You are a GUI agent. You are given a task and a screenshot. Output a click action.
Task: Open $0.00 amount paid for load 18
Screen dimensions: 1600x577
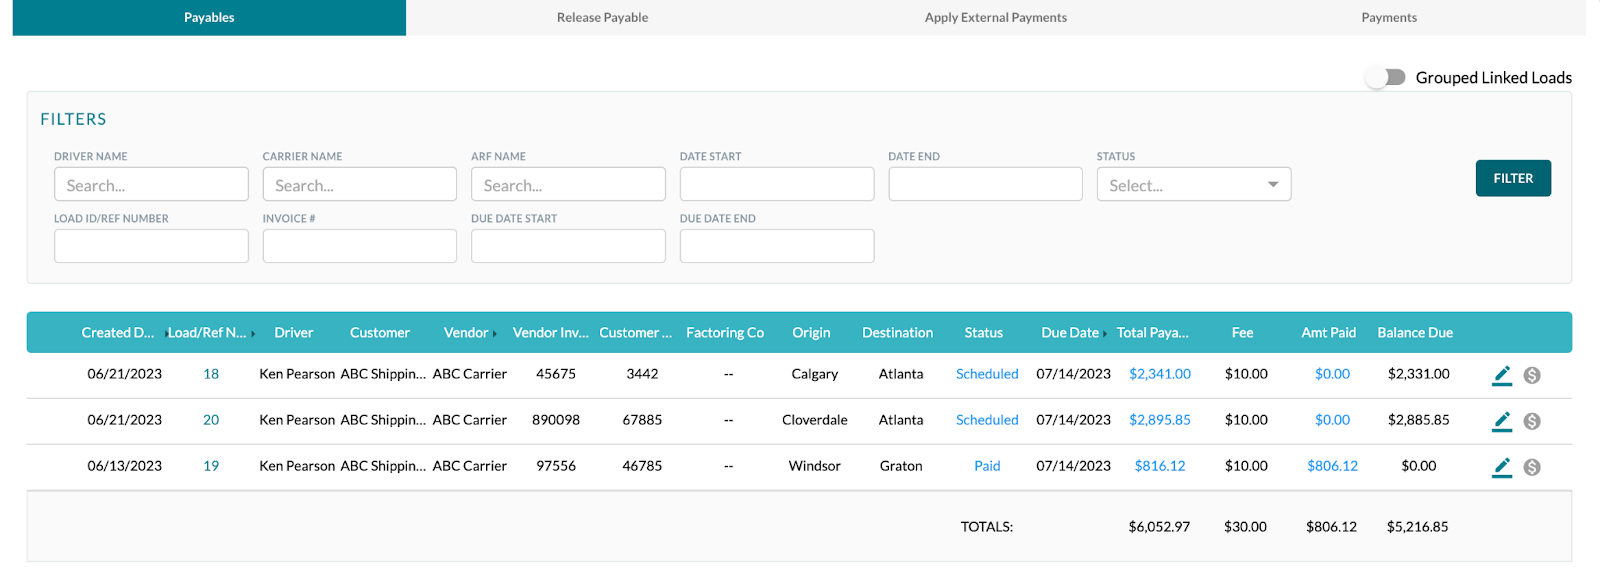click(1332, 374)
